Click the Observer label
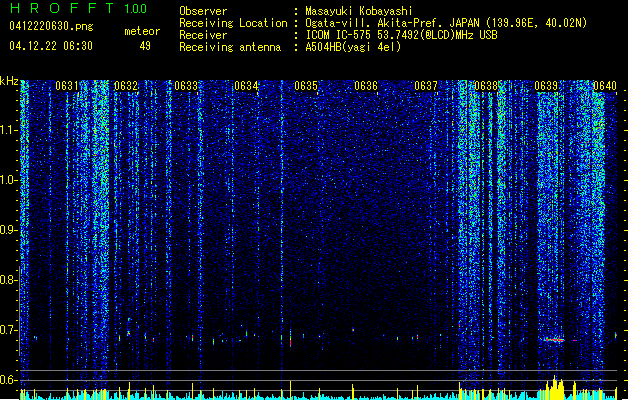 203,11
